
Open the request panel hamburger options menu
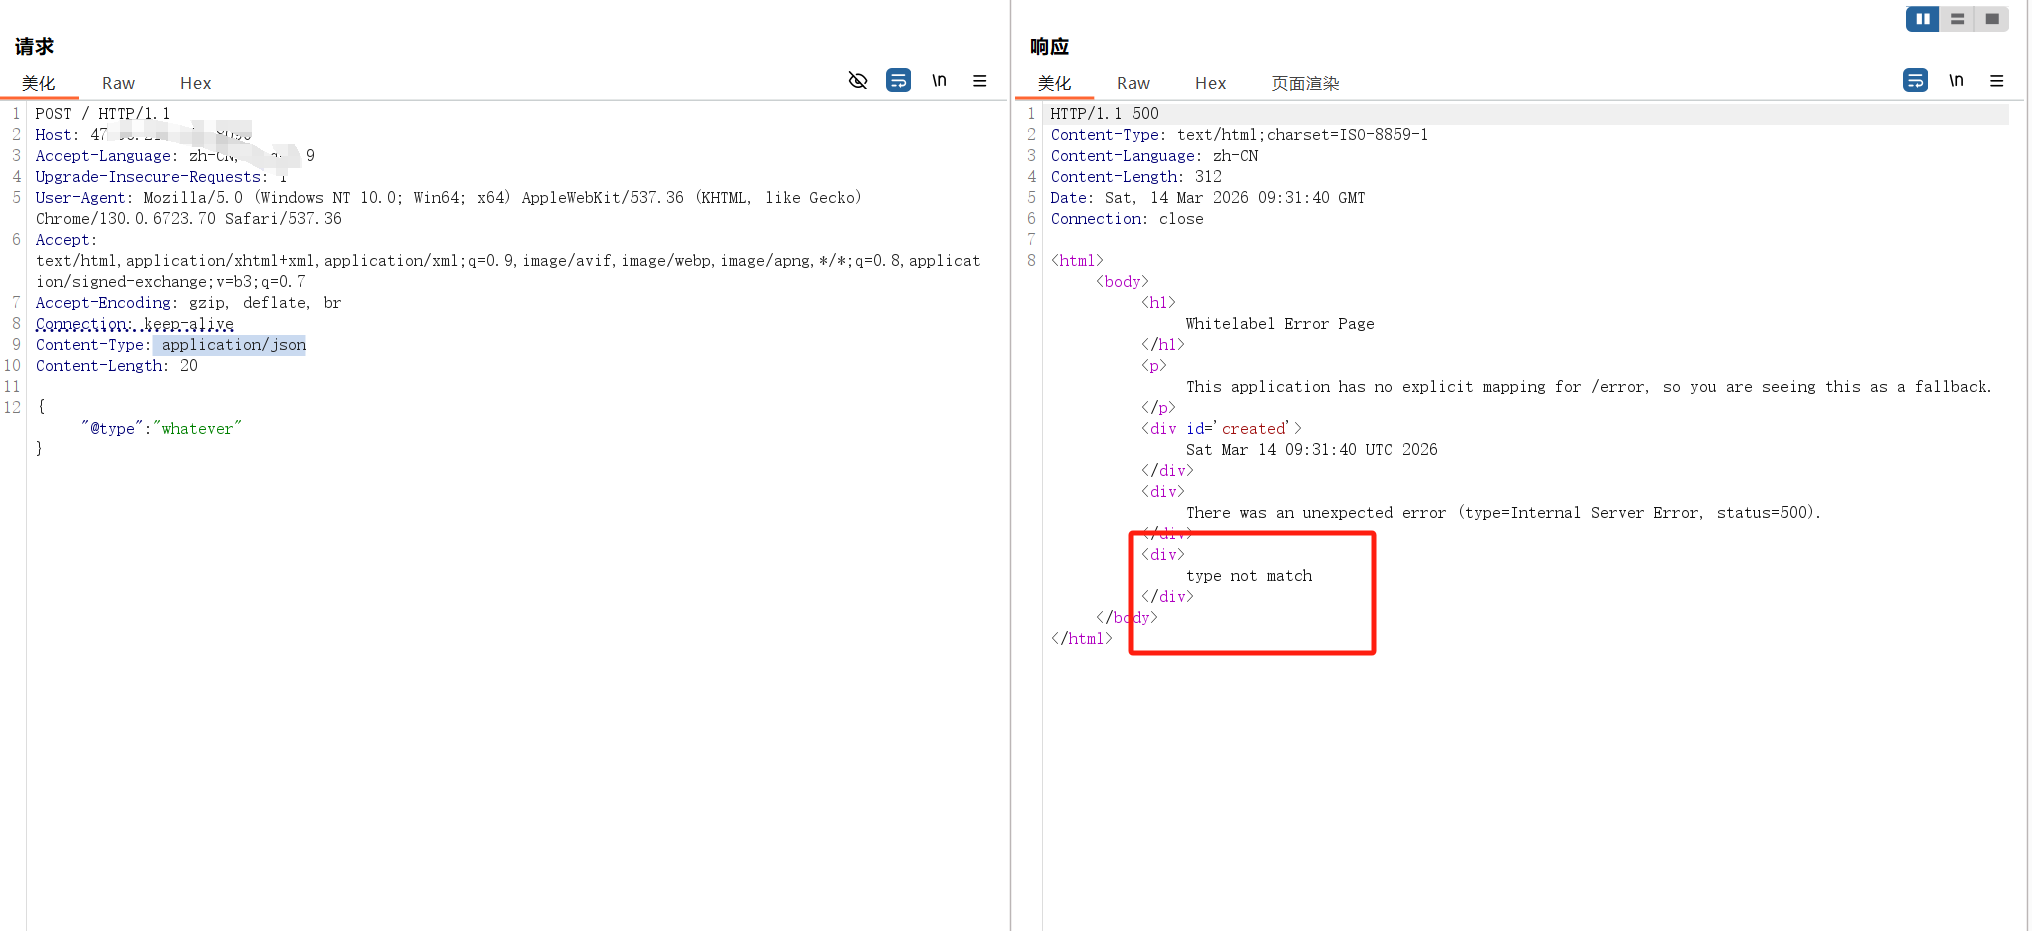click(979, 81)
